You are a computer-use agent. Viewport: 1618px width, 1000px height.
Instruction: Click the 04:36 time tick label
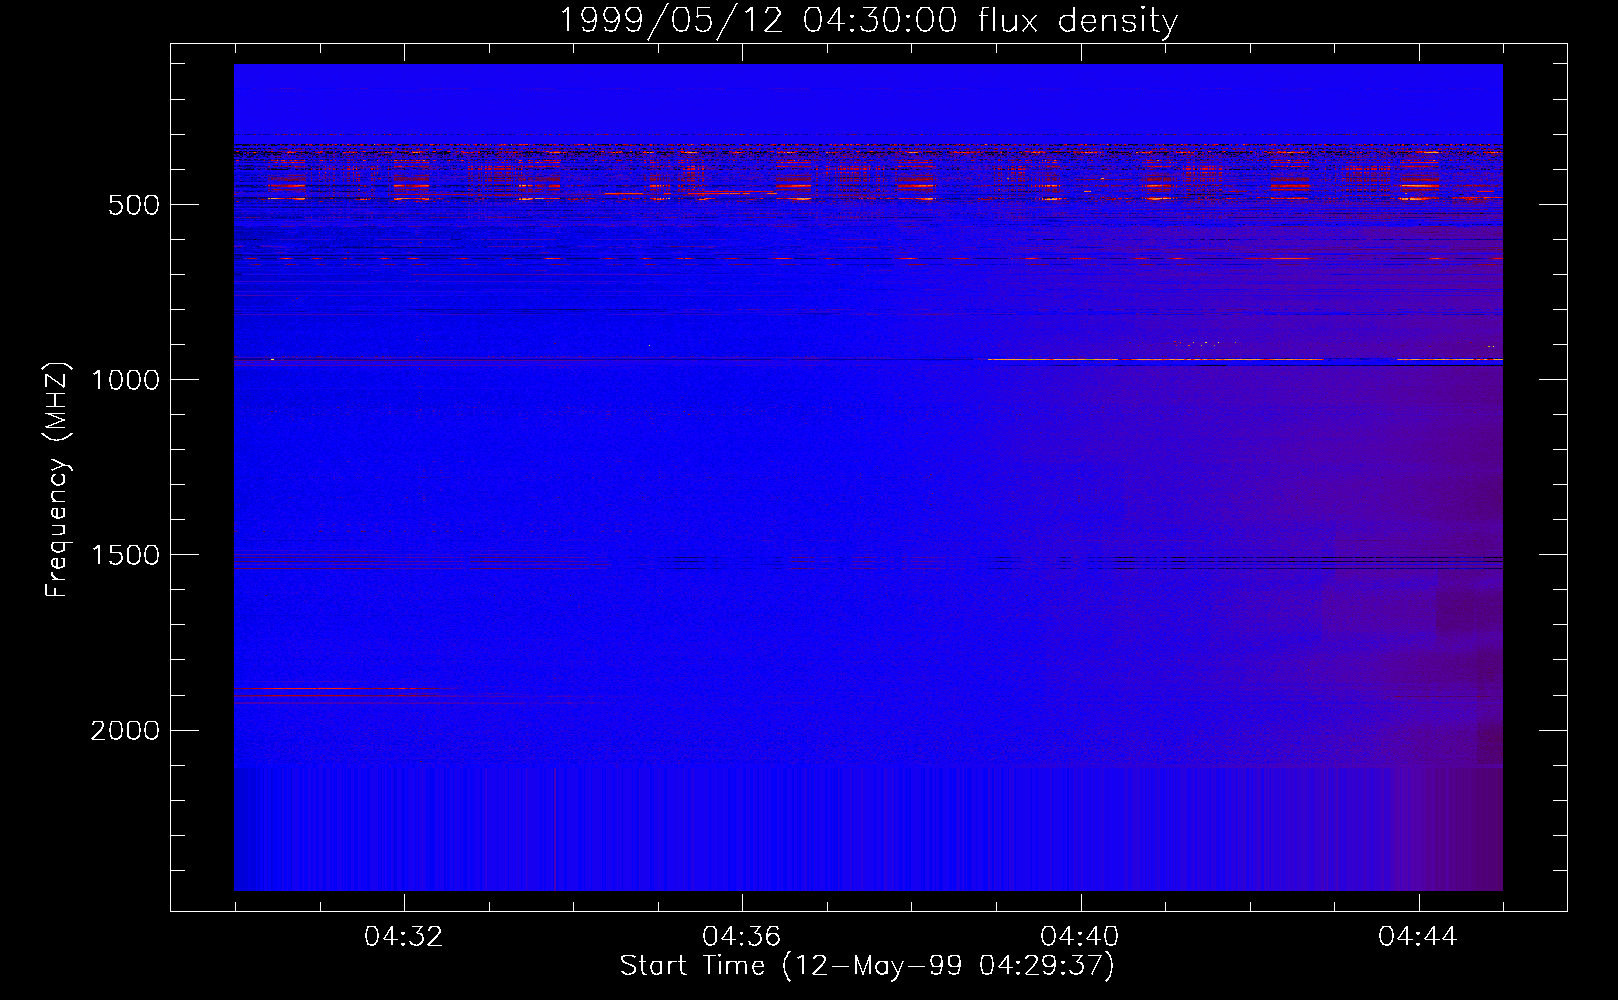point(742,937)
